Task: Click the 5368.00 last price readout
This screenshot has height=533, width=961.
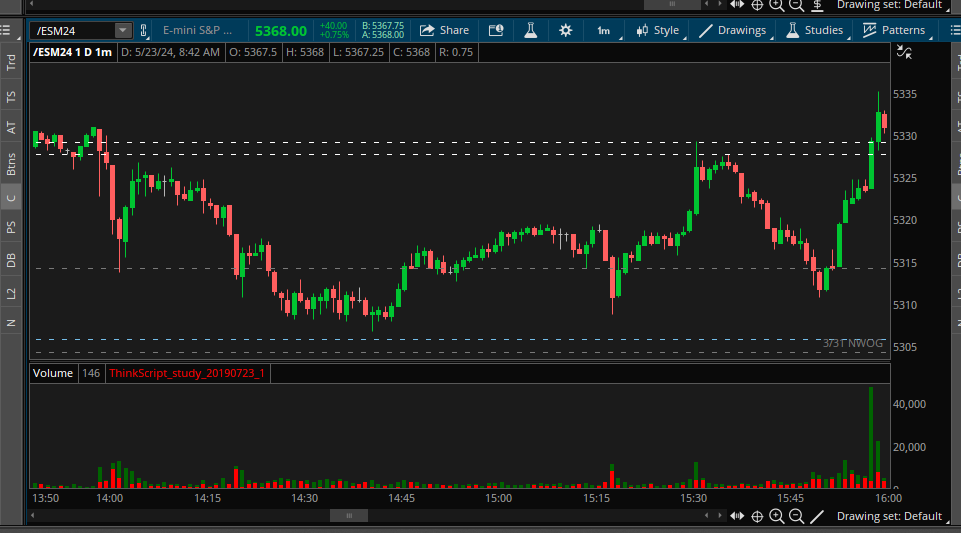Action: (x=281, y=31)
